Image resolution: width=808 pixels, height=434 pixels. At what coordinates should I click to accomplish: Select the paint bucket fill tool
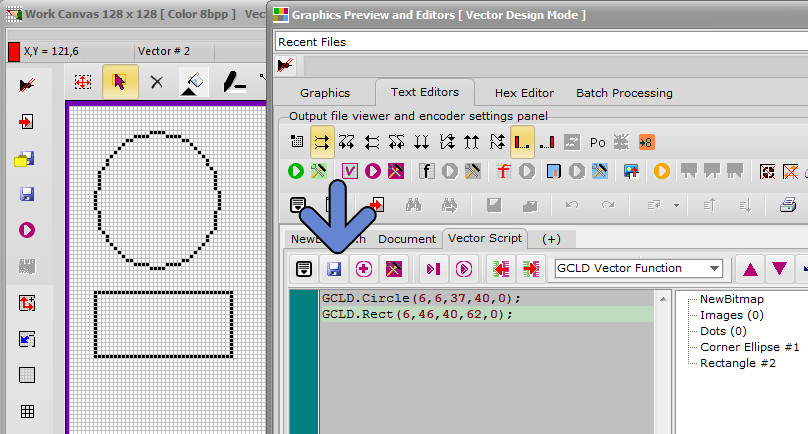[x=193, y=82]
